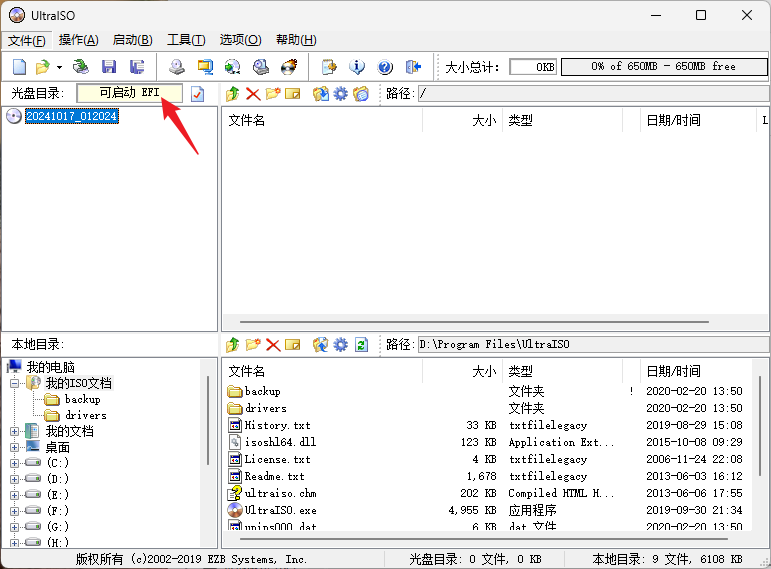Click the checkmark document icon beside boot field

(x=197, y=93)
